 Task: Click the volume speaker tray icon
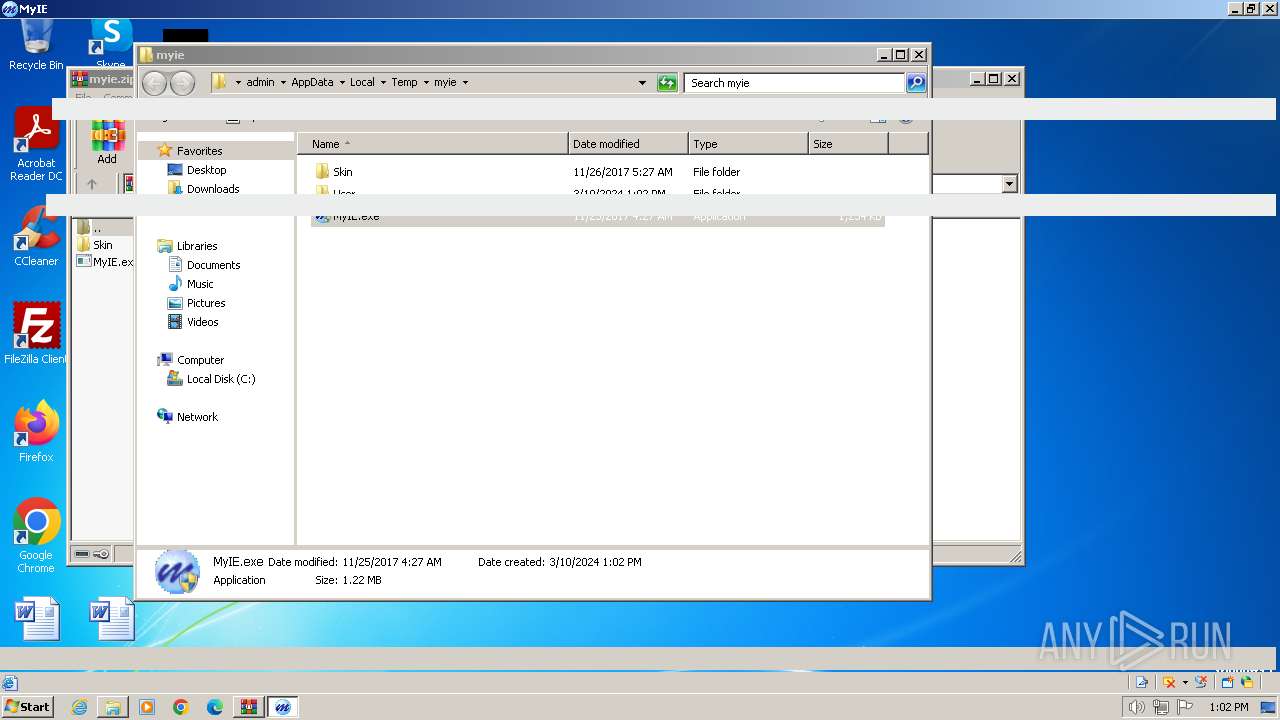click(x=1136, y=707)
